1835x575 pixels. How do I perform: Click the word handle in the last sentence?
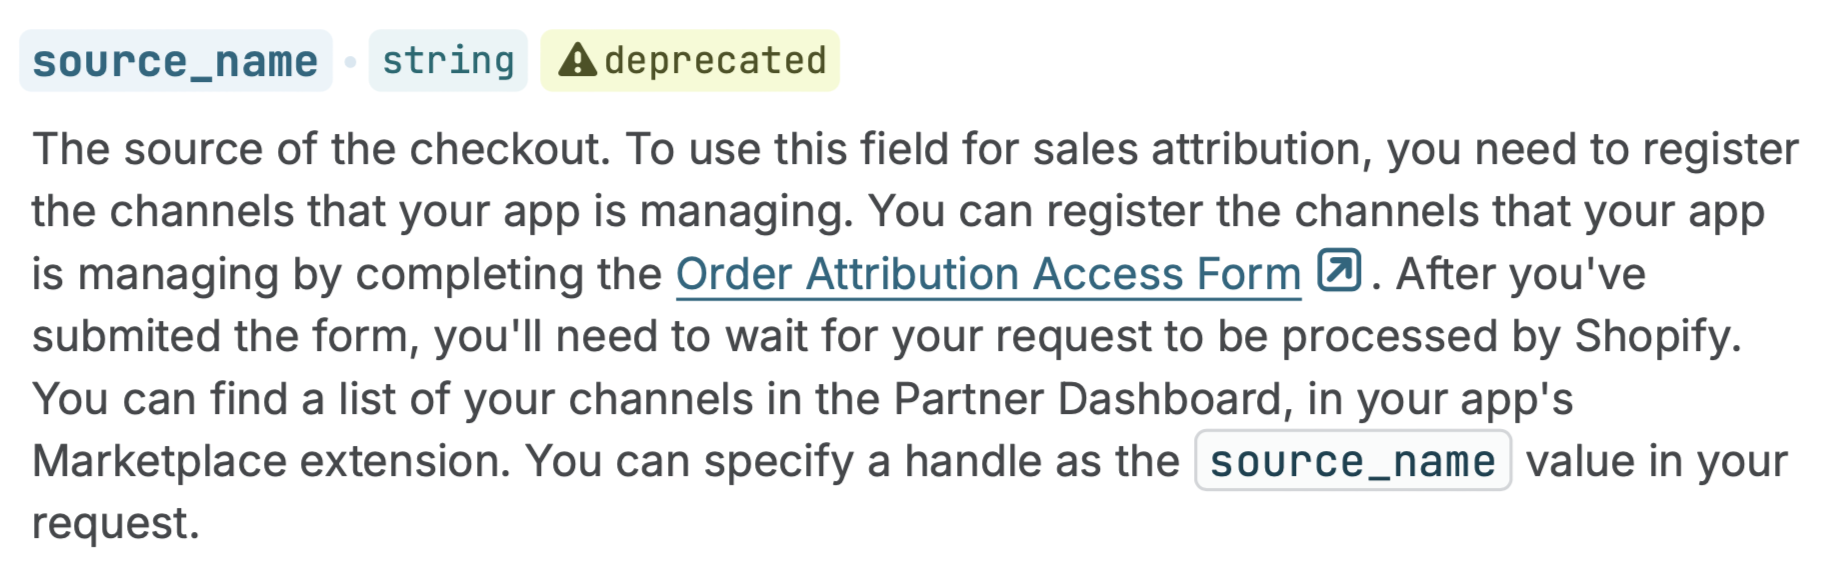click(x=968, y=461)
